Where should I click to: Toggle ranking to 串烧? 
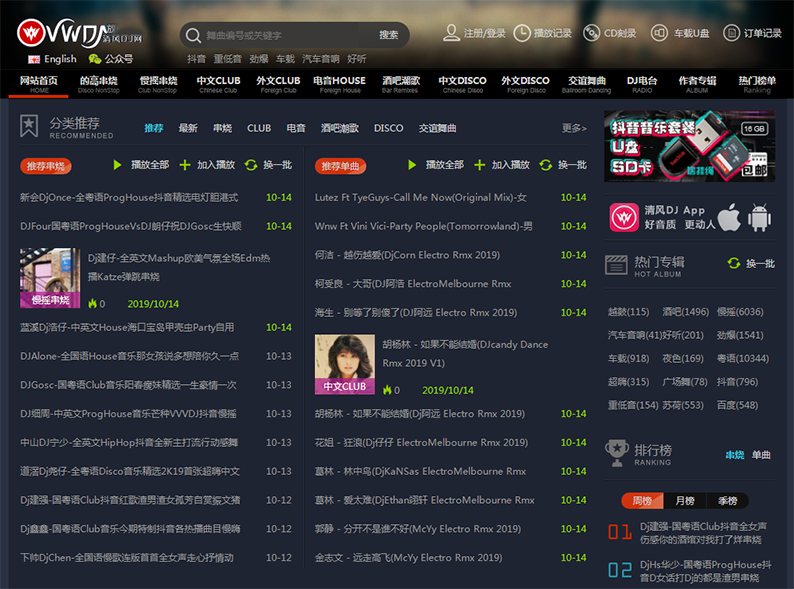tap(734, 455)
